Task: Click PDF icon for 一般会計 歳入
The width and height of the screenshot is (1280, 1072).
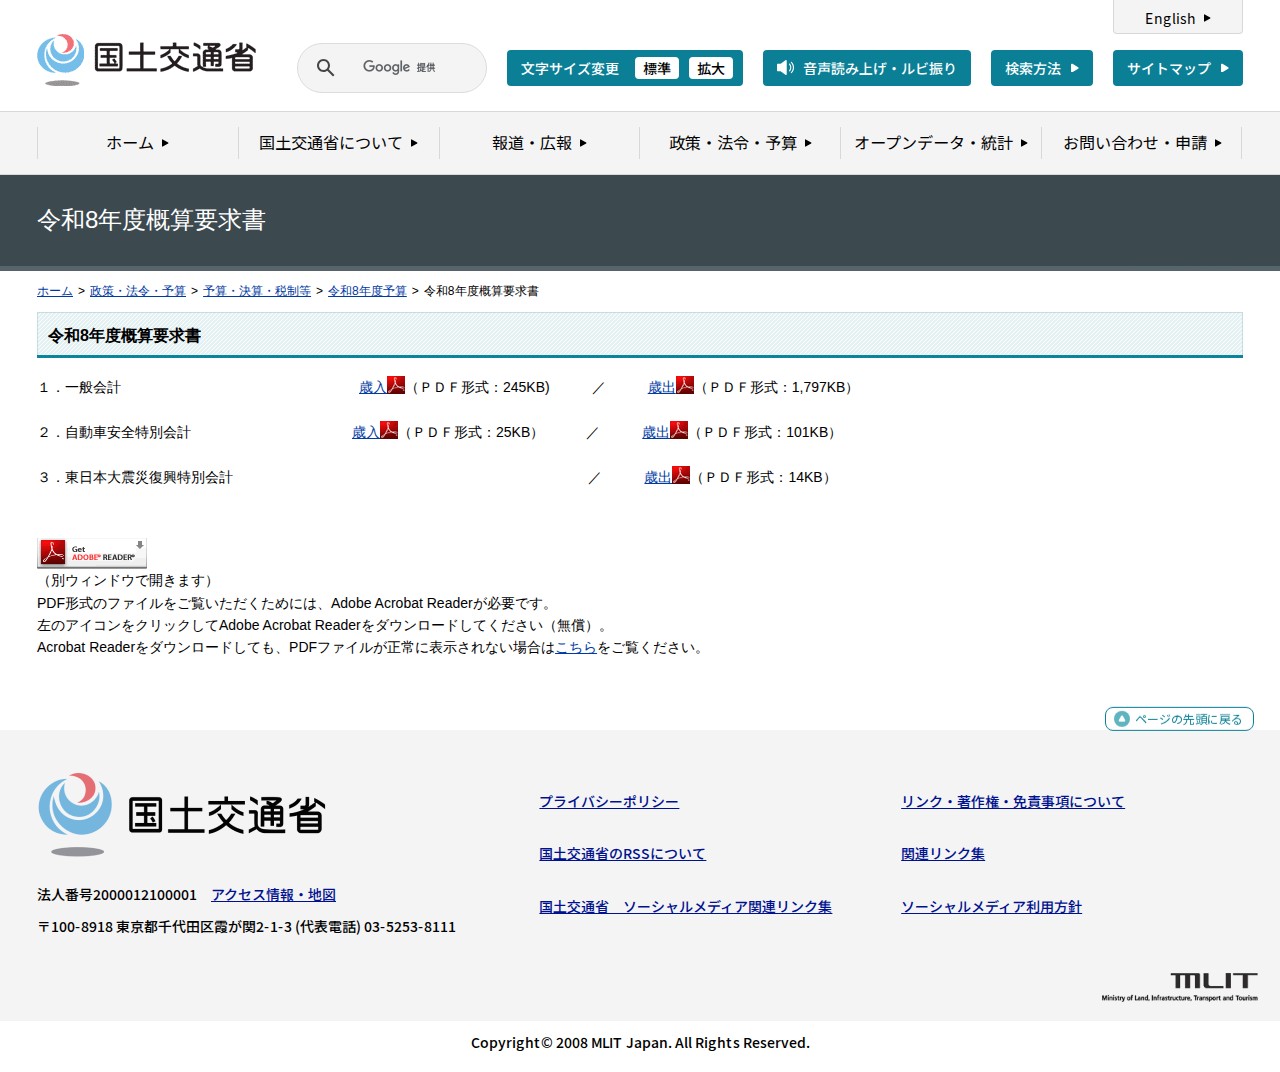Action: click(396, 386)
